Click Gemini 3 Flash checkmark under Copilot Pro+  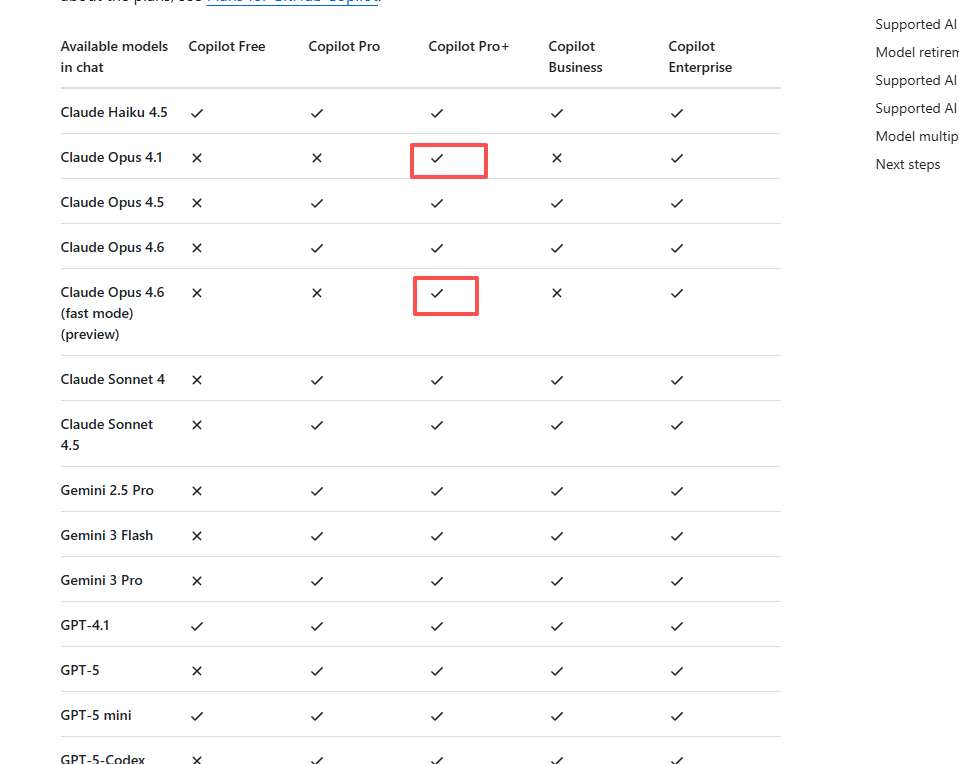coord(437,536)
